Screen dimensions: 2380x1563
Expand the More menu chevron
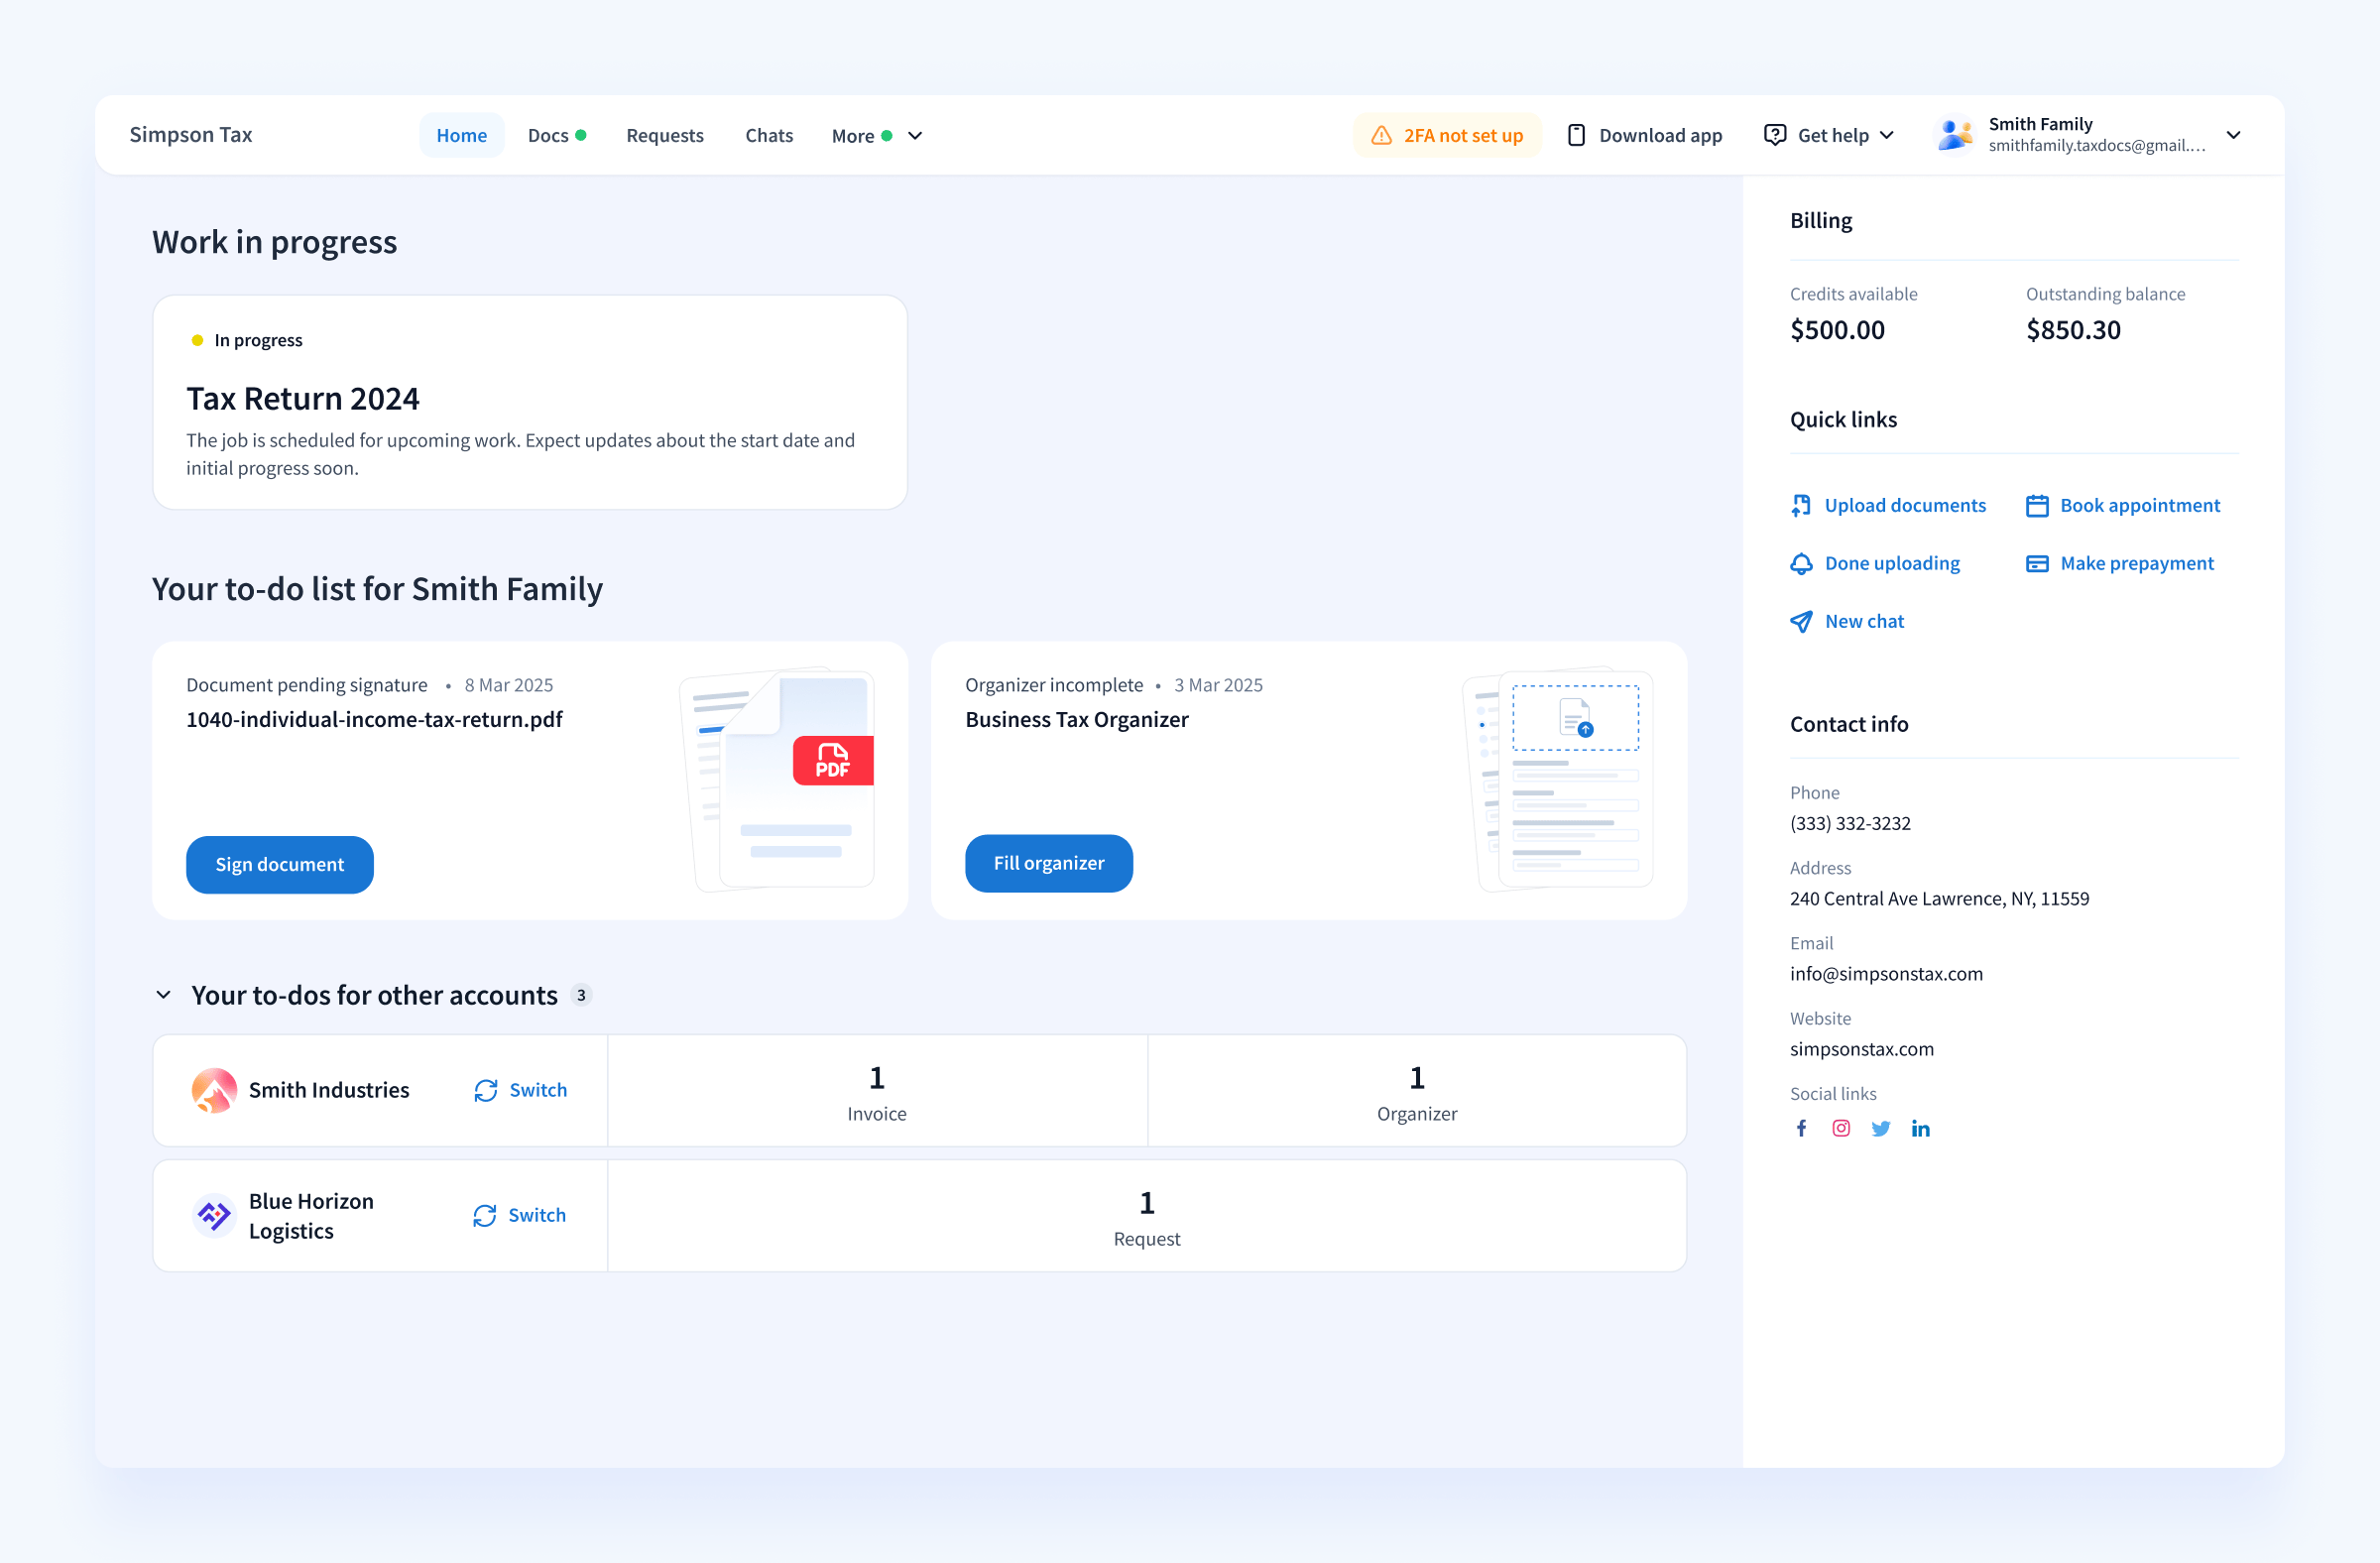915,136
